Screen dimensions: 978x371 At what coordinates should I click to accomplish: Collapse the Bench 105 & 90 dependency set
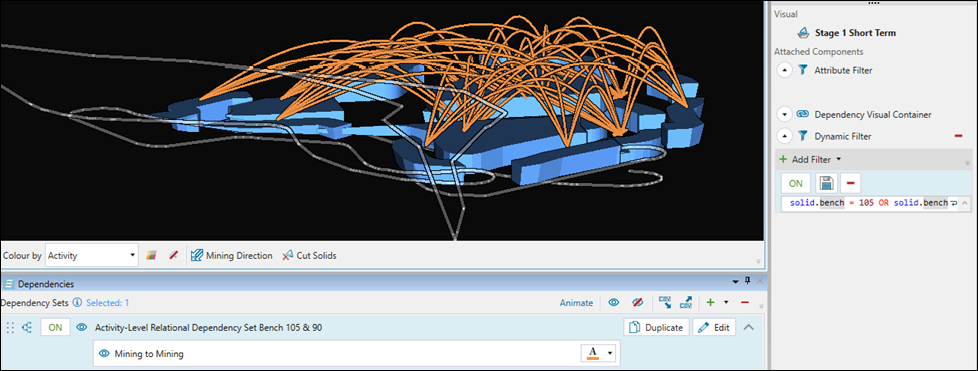pyautogui.click(x=749, y=327)
